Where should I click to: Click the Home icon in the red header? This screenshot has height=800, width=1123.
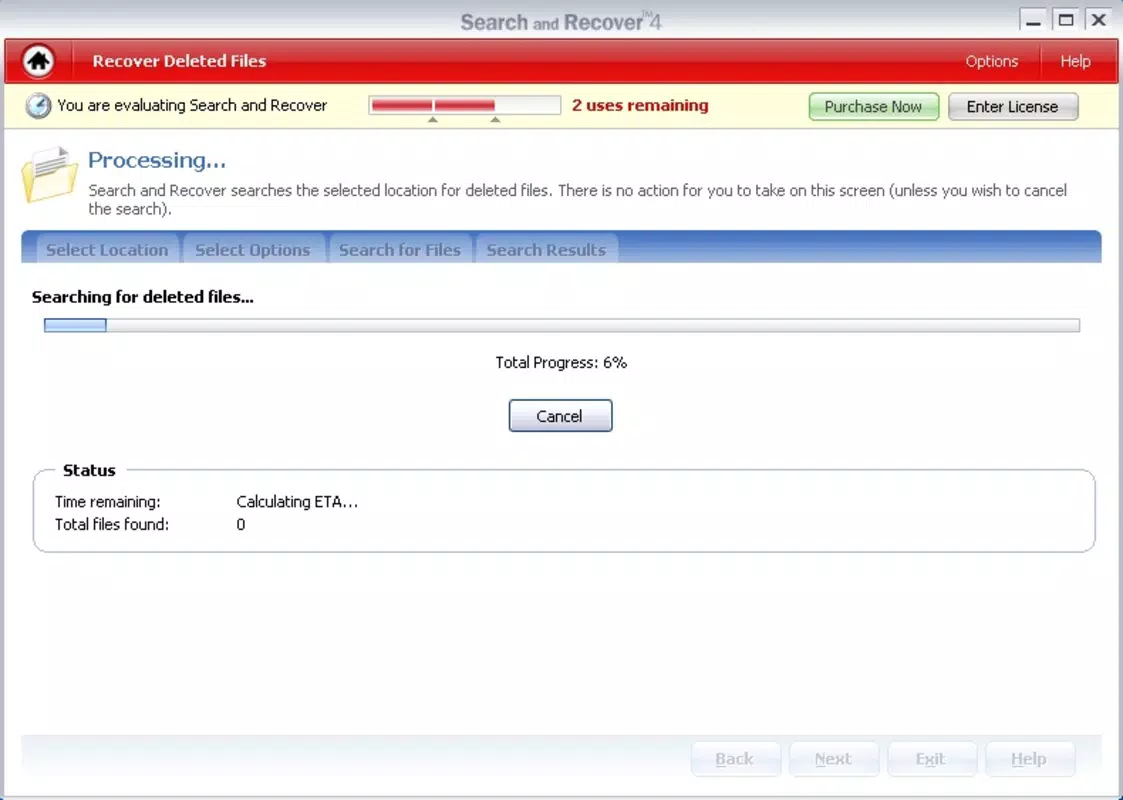pyautogui.click(x=39, y=61)
